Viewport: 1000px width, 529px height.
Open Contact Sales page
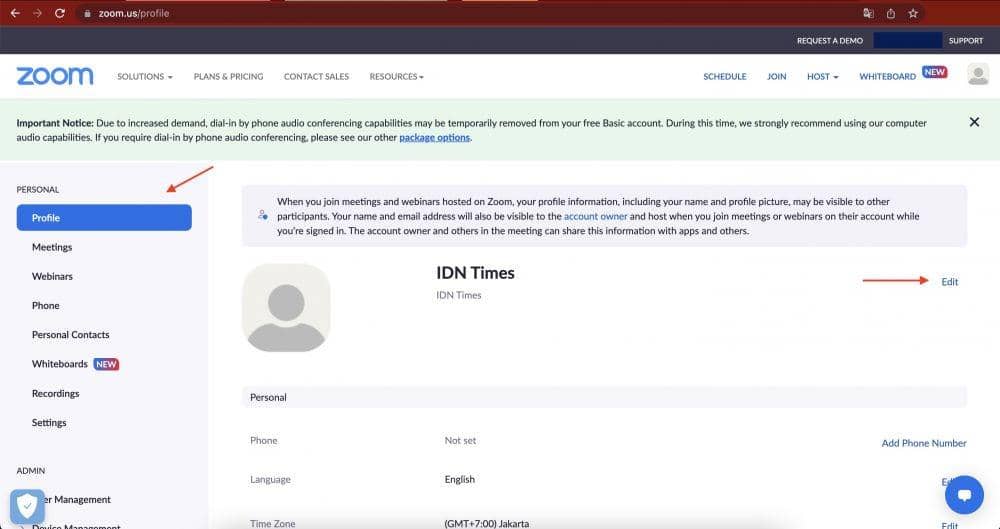point(316,77)
